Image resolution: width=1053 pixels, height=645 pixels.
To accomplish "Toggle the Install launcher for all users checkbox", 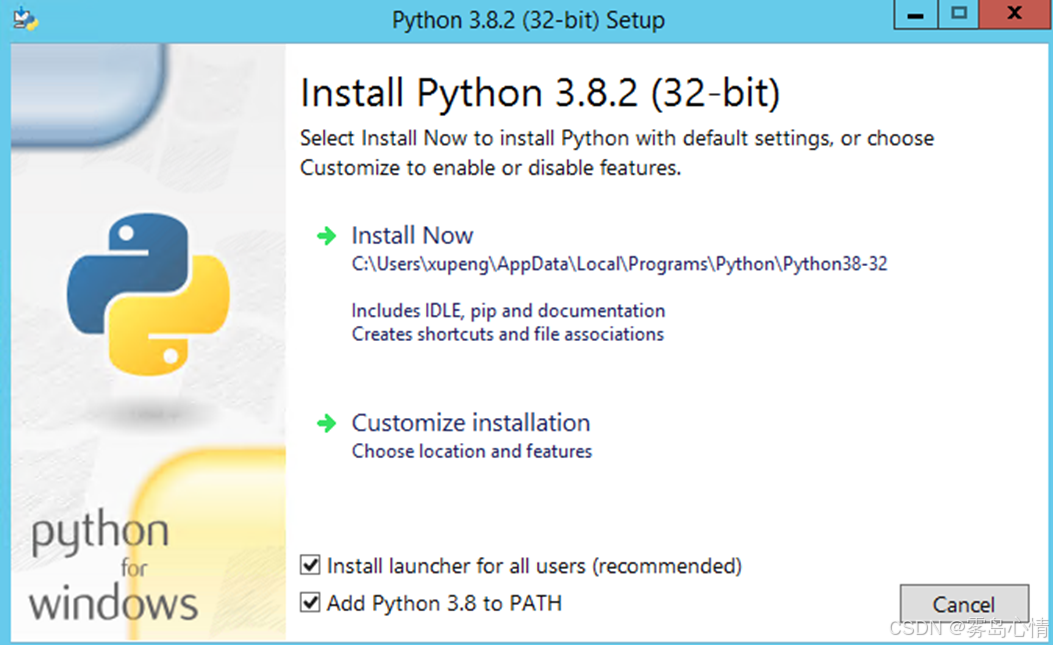I will tap(311, 565).
